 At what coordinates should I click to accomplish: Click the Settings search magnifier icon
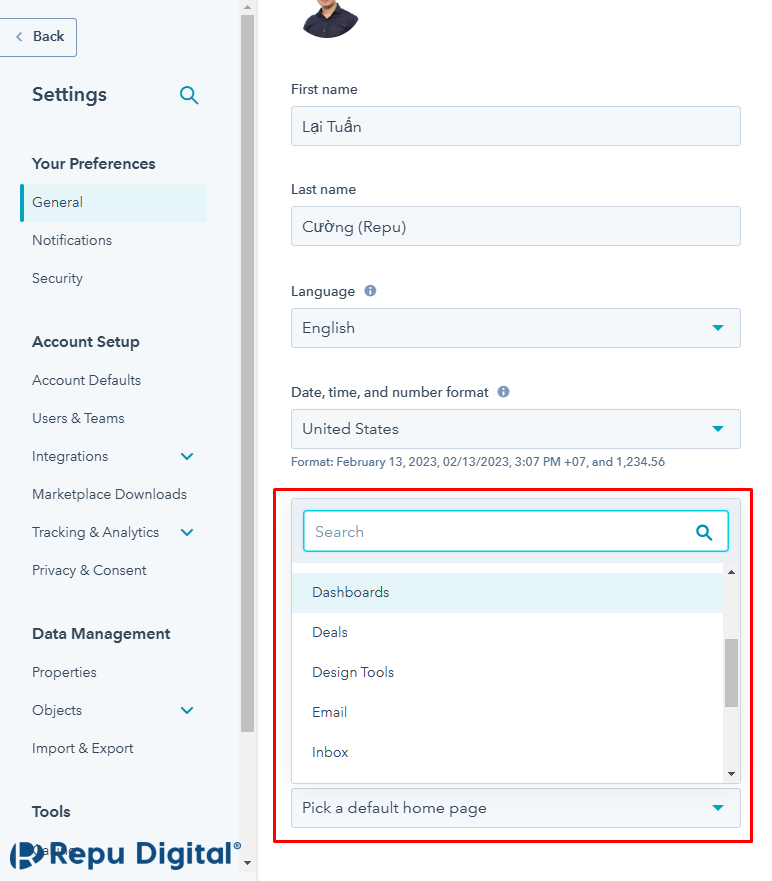coord(189,95)
